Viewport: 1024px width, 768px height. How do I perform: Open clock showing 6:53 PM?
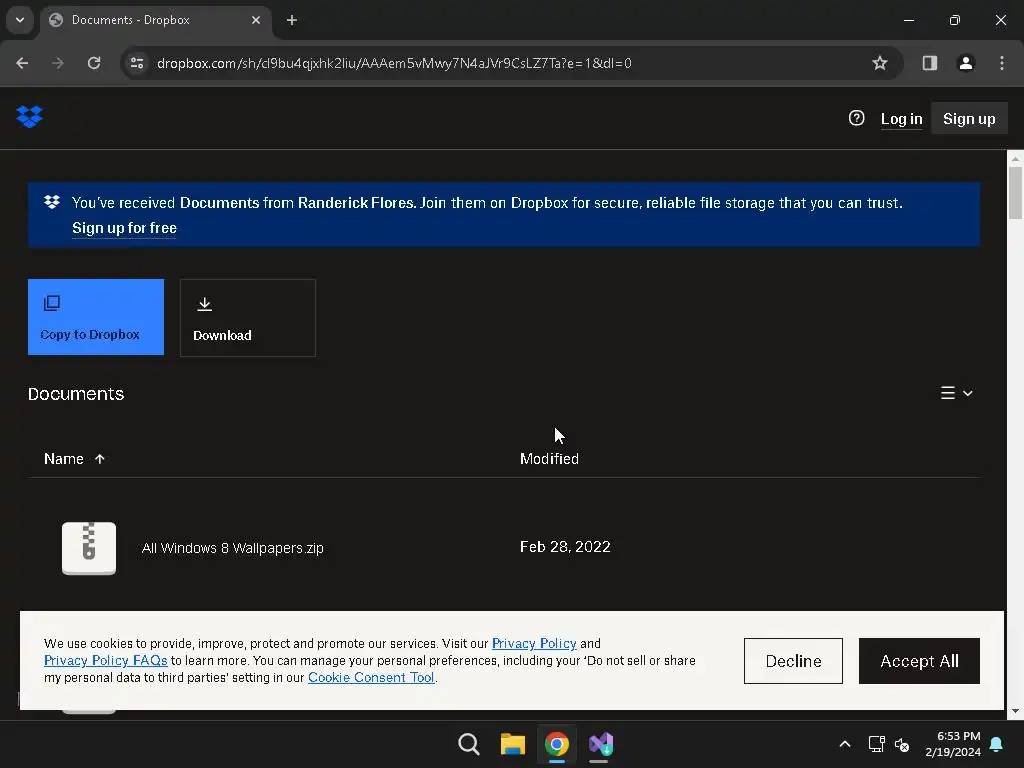pos(953,744)
